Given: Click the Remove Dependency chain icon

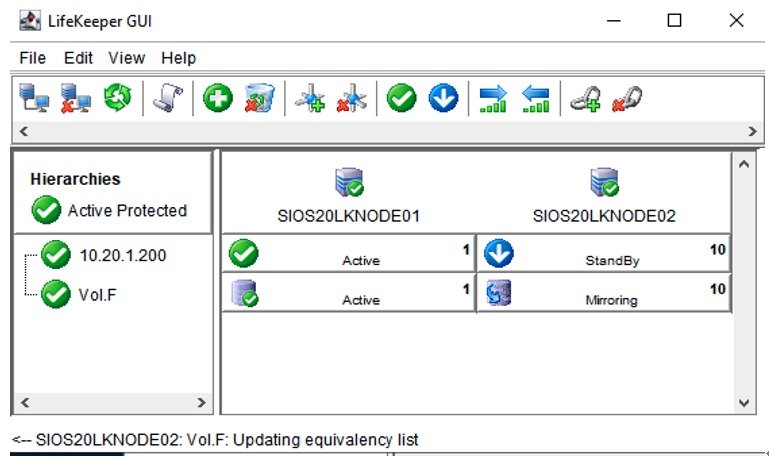Looking at the screenshot, I should (x=627, y=99).
